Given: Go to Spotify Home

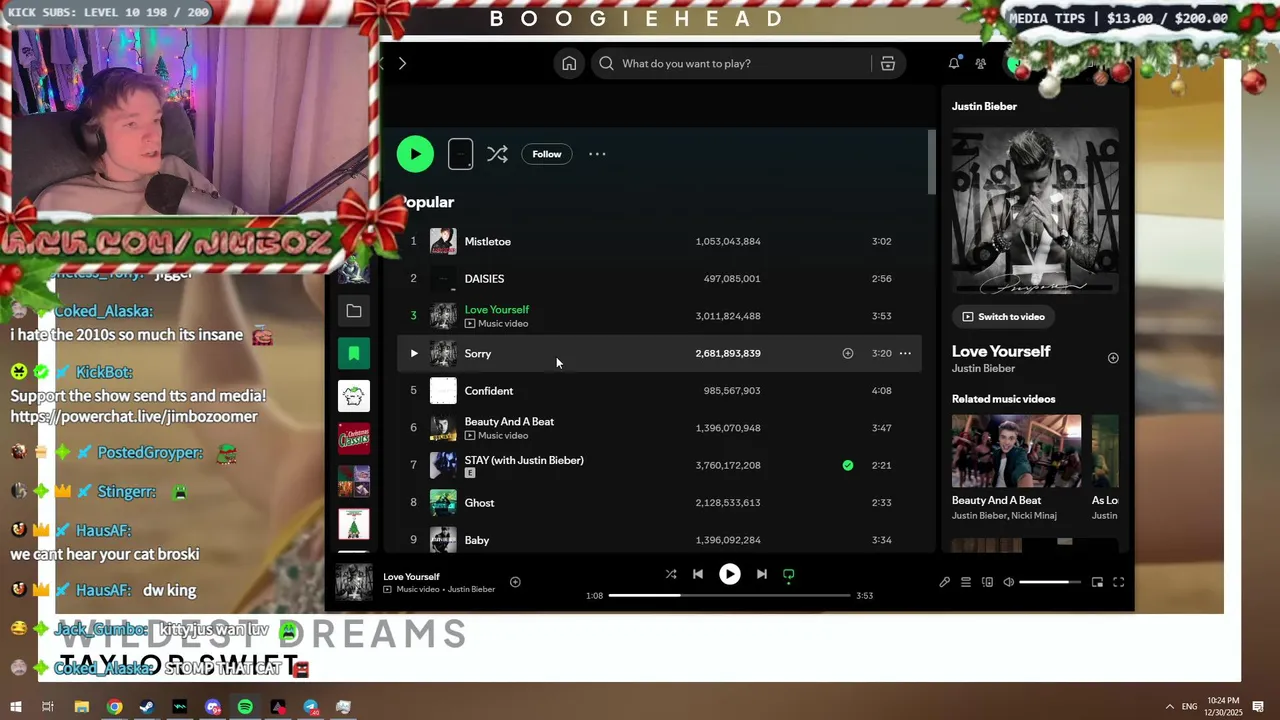Looking at the screenshot, I should [569, 63].
